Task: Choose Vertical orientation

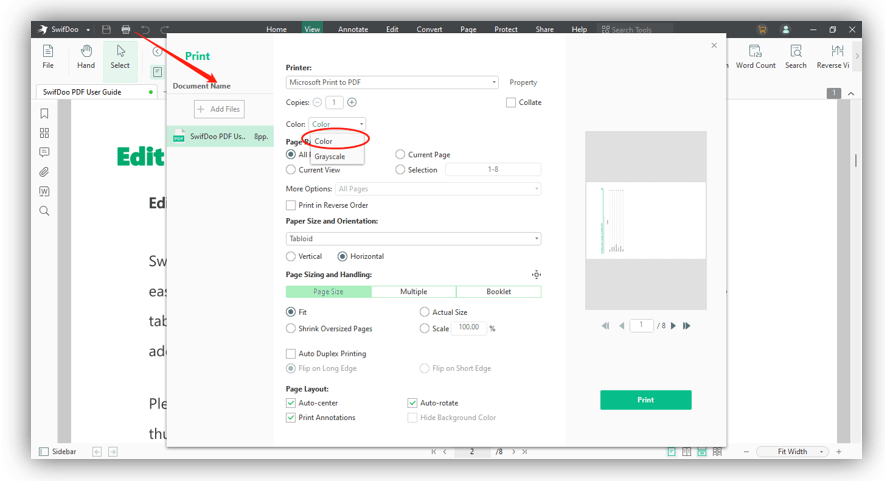Action: pyautogui.click(x=291, y=256)
